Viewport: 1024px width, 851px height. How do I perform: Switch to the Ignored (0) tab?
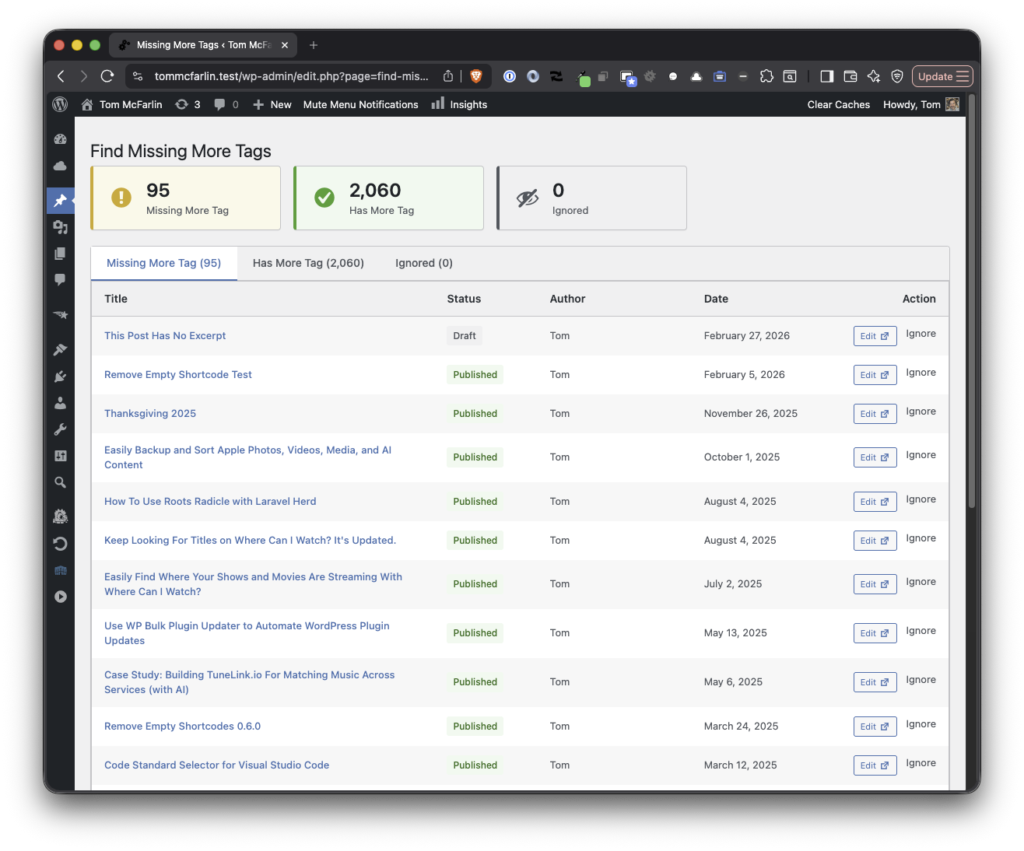pos(424,263)
